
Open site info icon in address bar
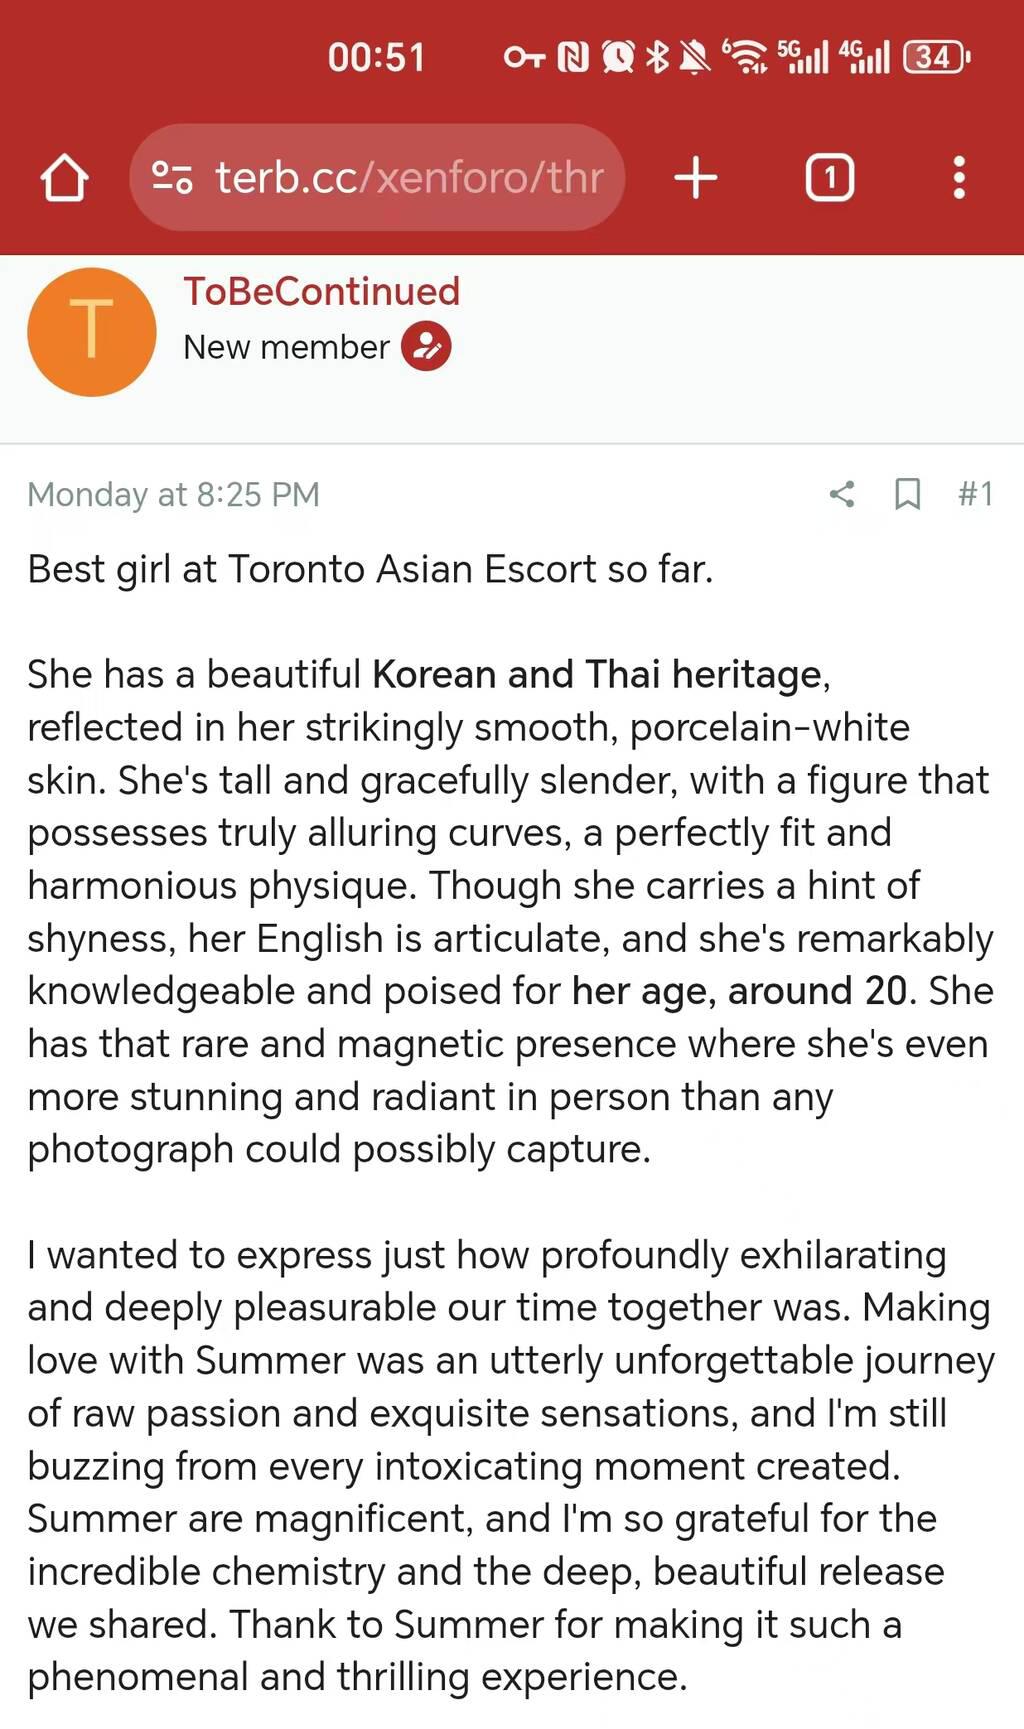171,178
